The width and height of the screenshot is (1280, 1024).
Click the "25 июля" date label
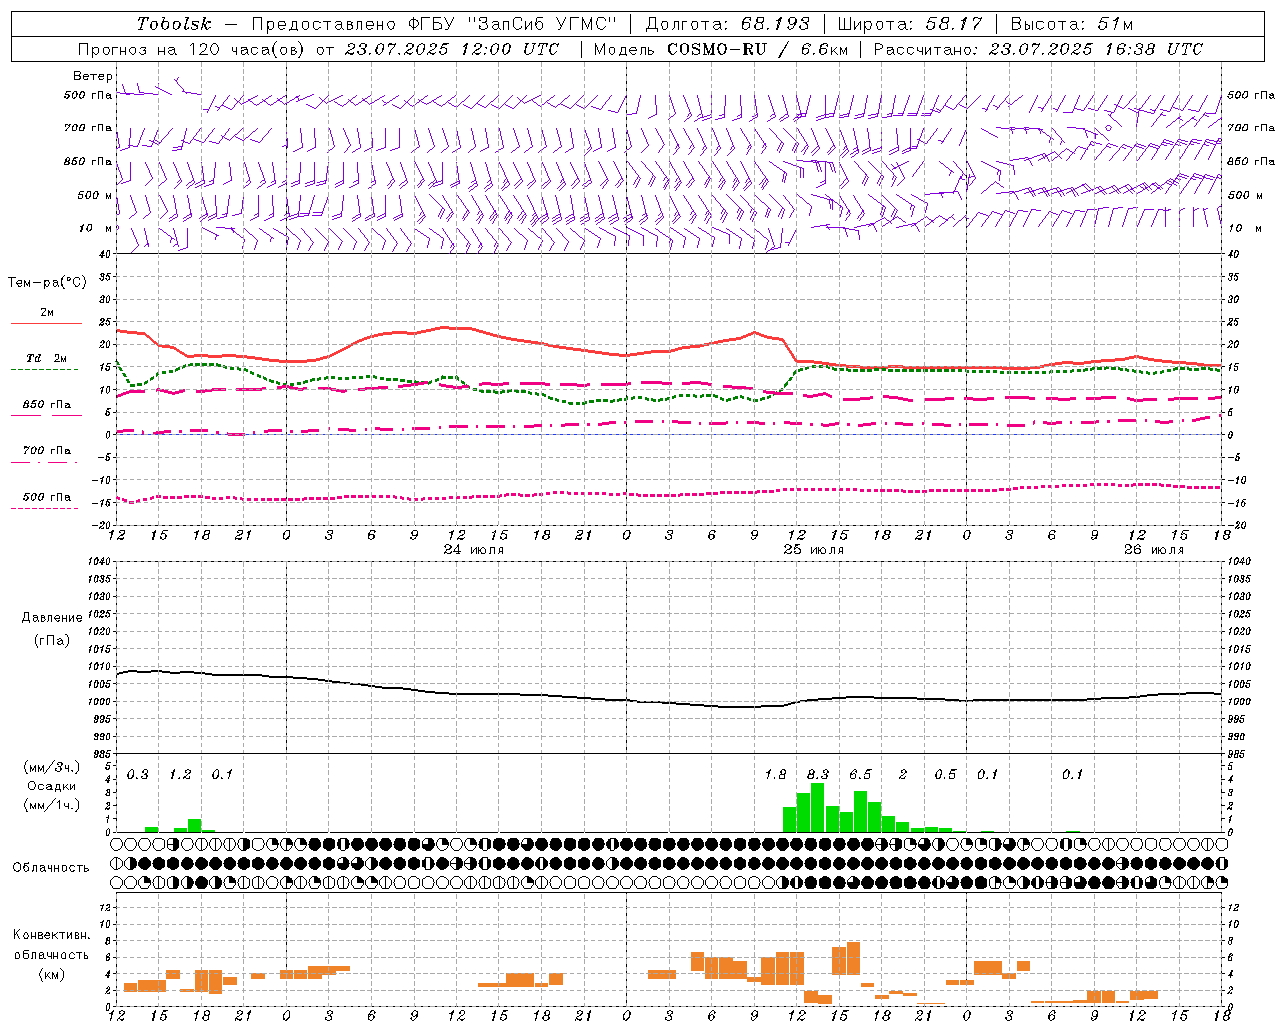[814, 550]
